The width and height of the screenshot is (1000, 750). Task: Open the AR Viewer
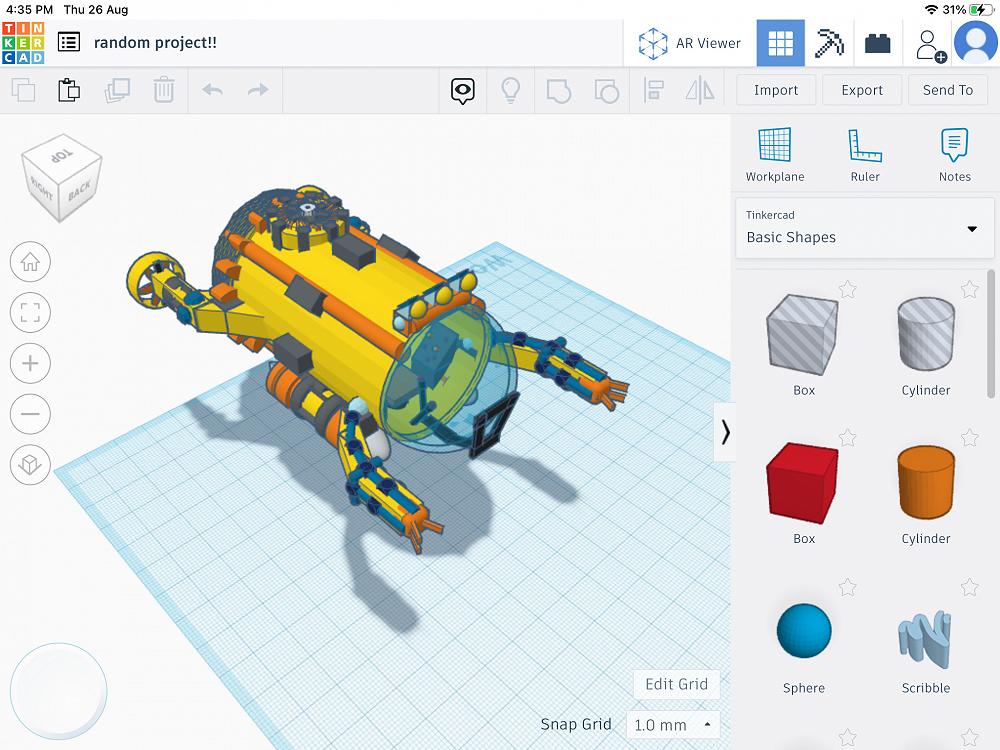690,43
